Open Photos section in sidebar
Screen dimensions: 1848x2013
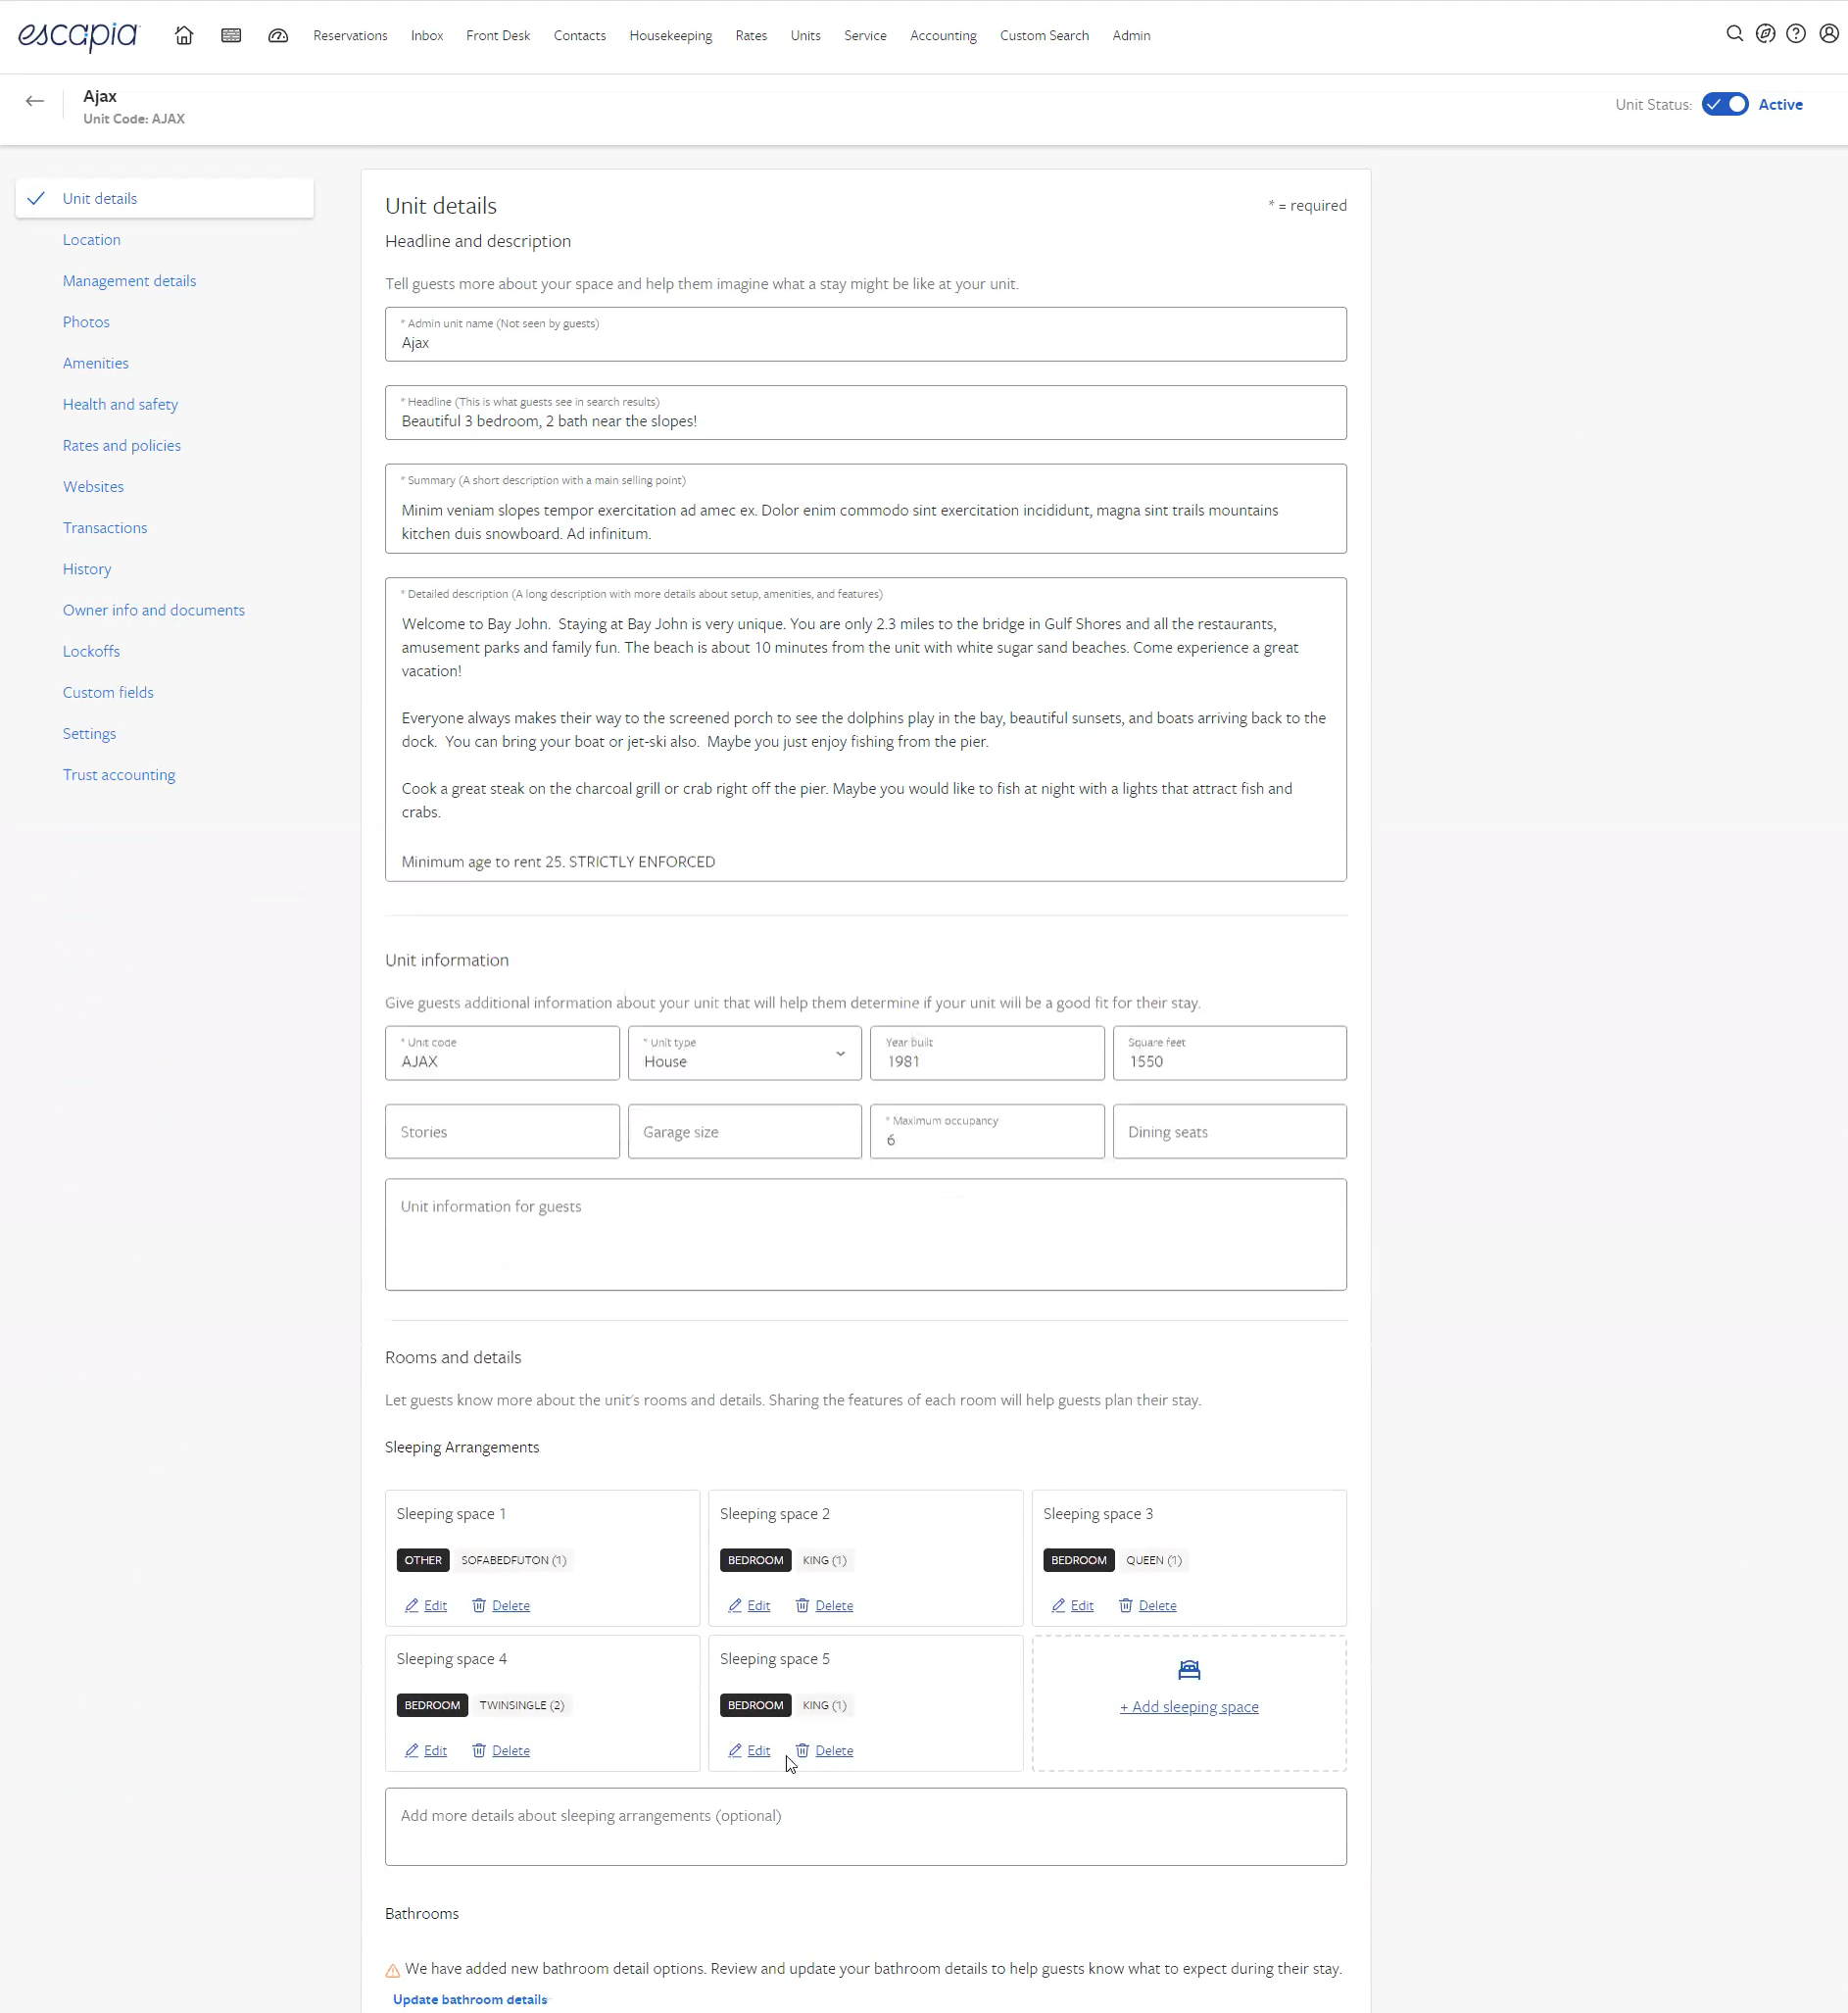coord(86,322)
